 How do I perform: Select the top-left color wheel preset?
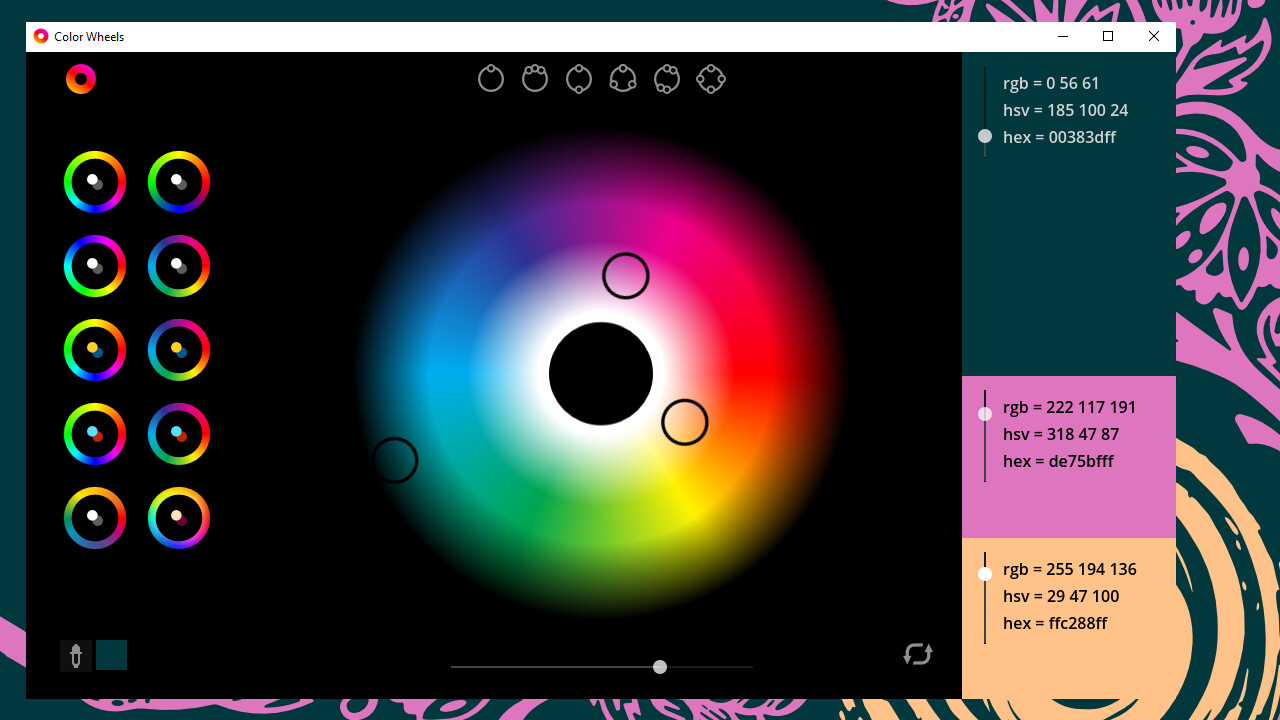click(95, 182)
